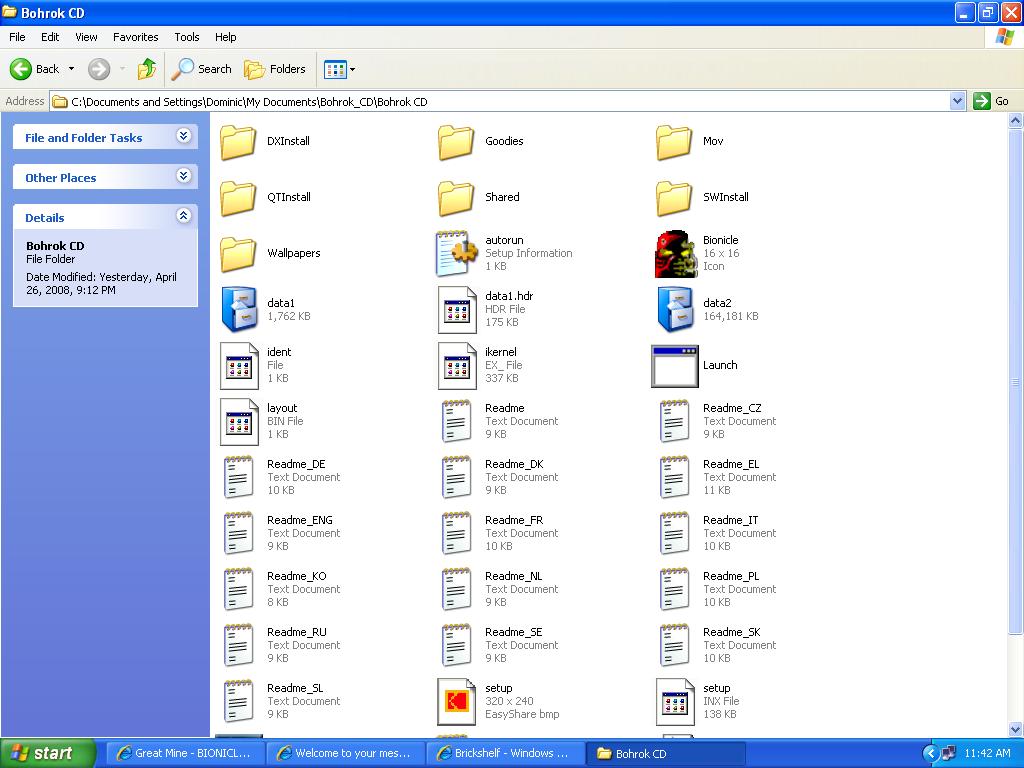Click the Up folder toolbar icon

click(147, 69)
